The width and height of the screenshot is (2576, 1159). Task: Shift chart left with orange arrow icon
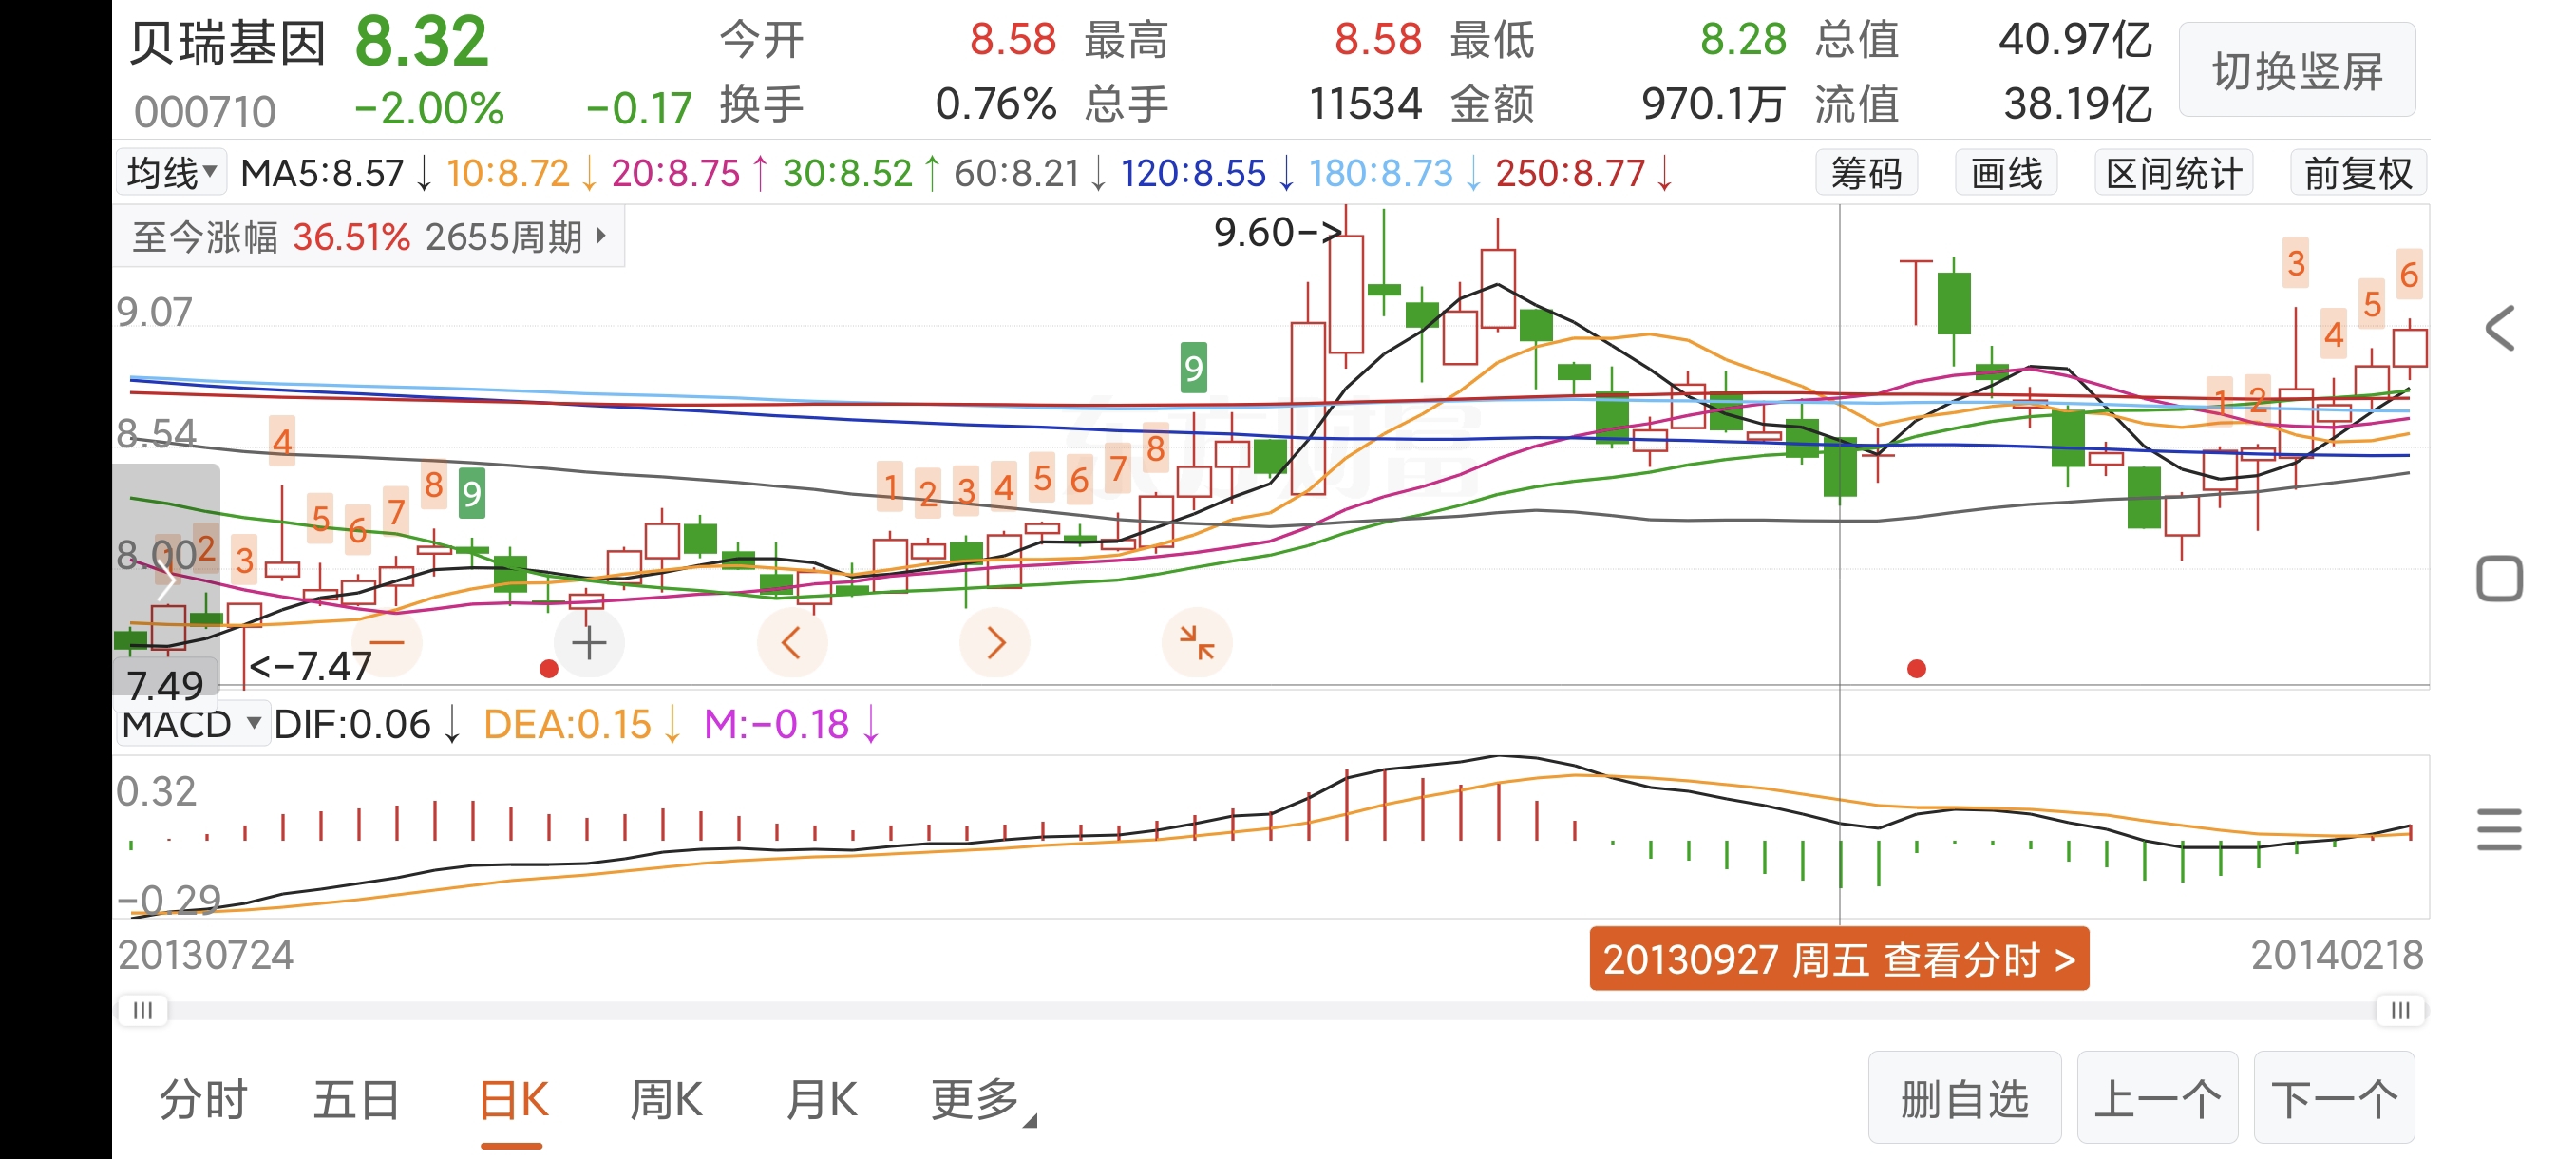(x=791, y=643)
